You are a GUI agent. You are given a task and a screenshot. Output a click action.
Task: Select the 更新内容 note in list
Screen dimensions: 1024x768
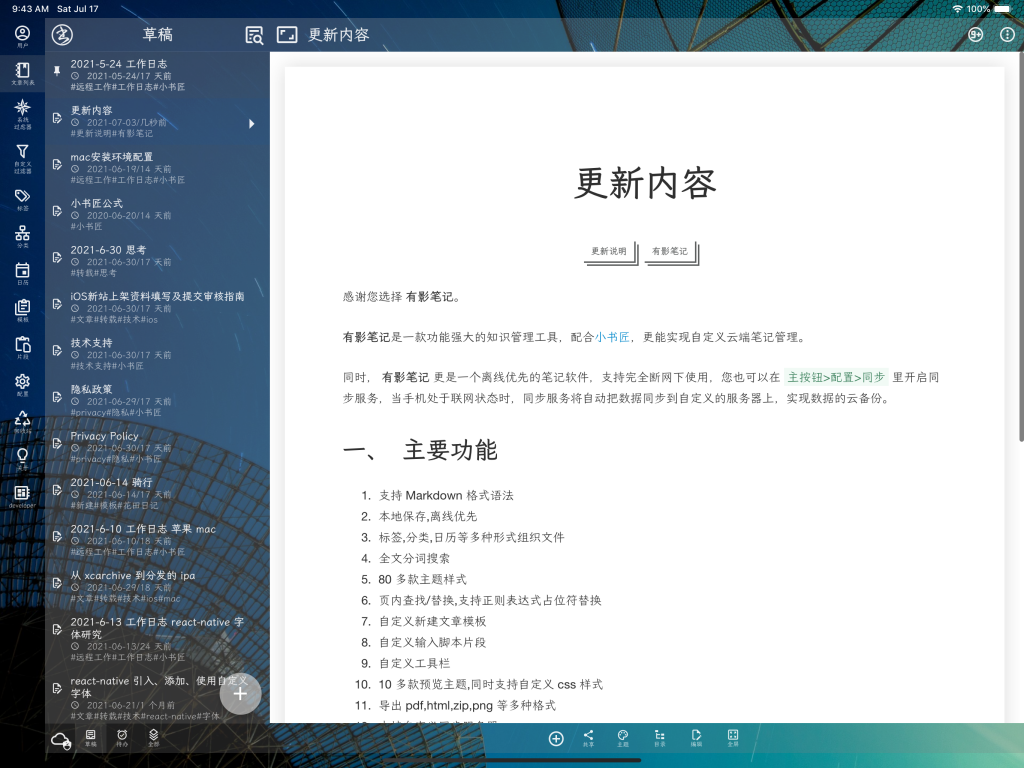tap(157, 121)
